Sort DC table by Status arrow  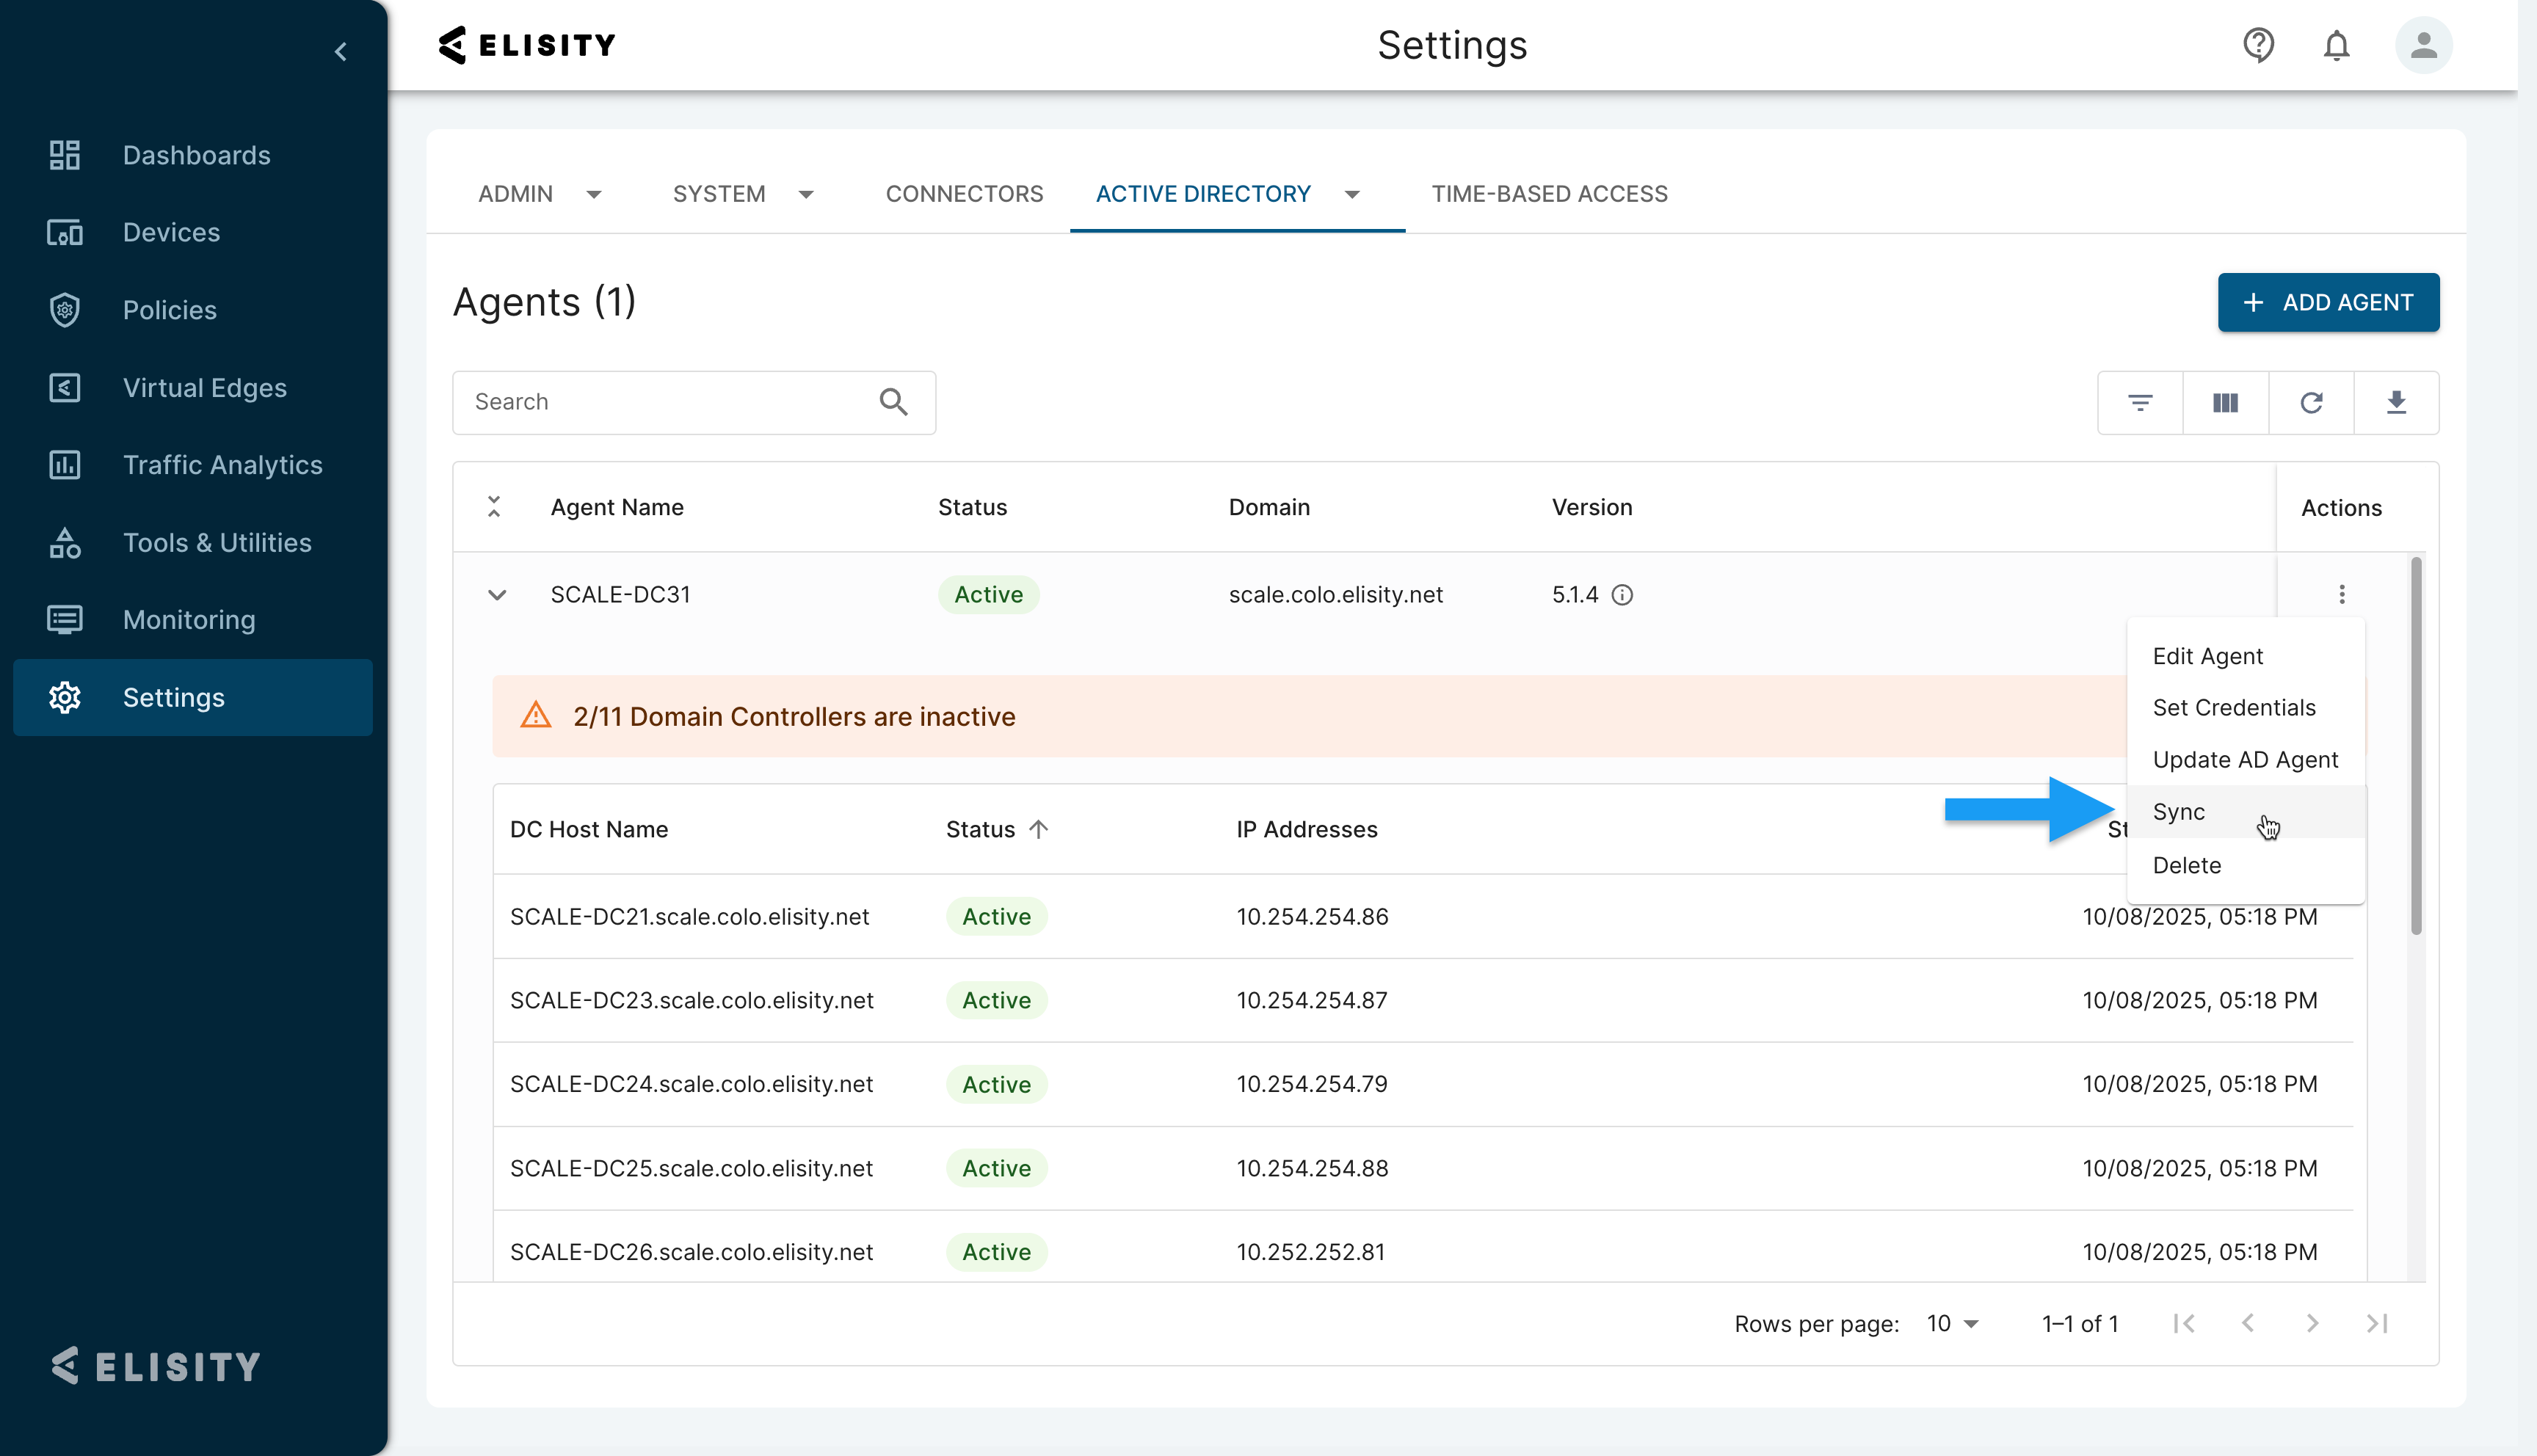coord(1038,829)
